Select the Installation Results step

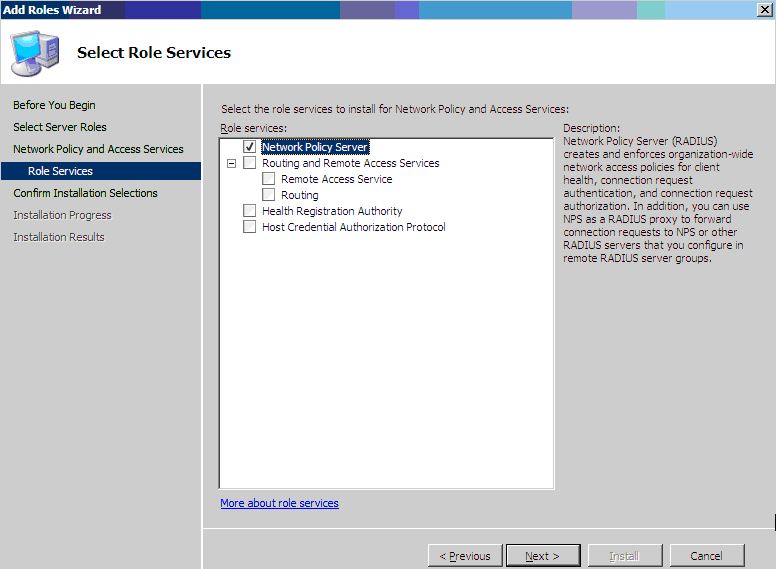[x=59, y=237]
